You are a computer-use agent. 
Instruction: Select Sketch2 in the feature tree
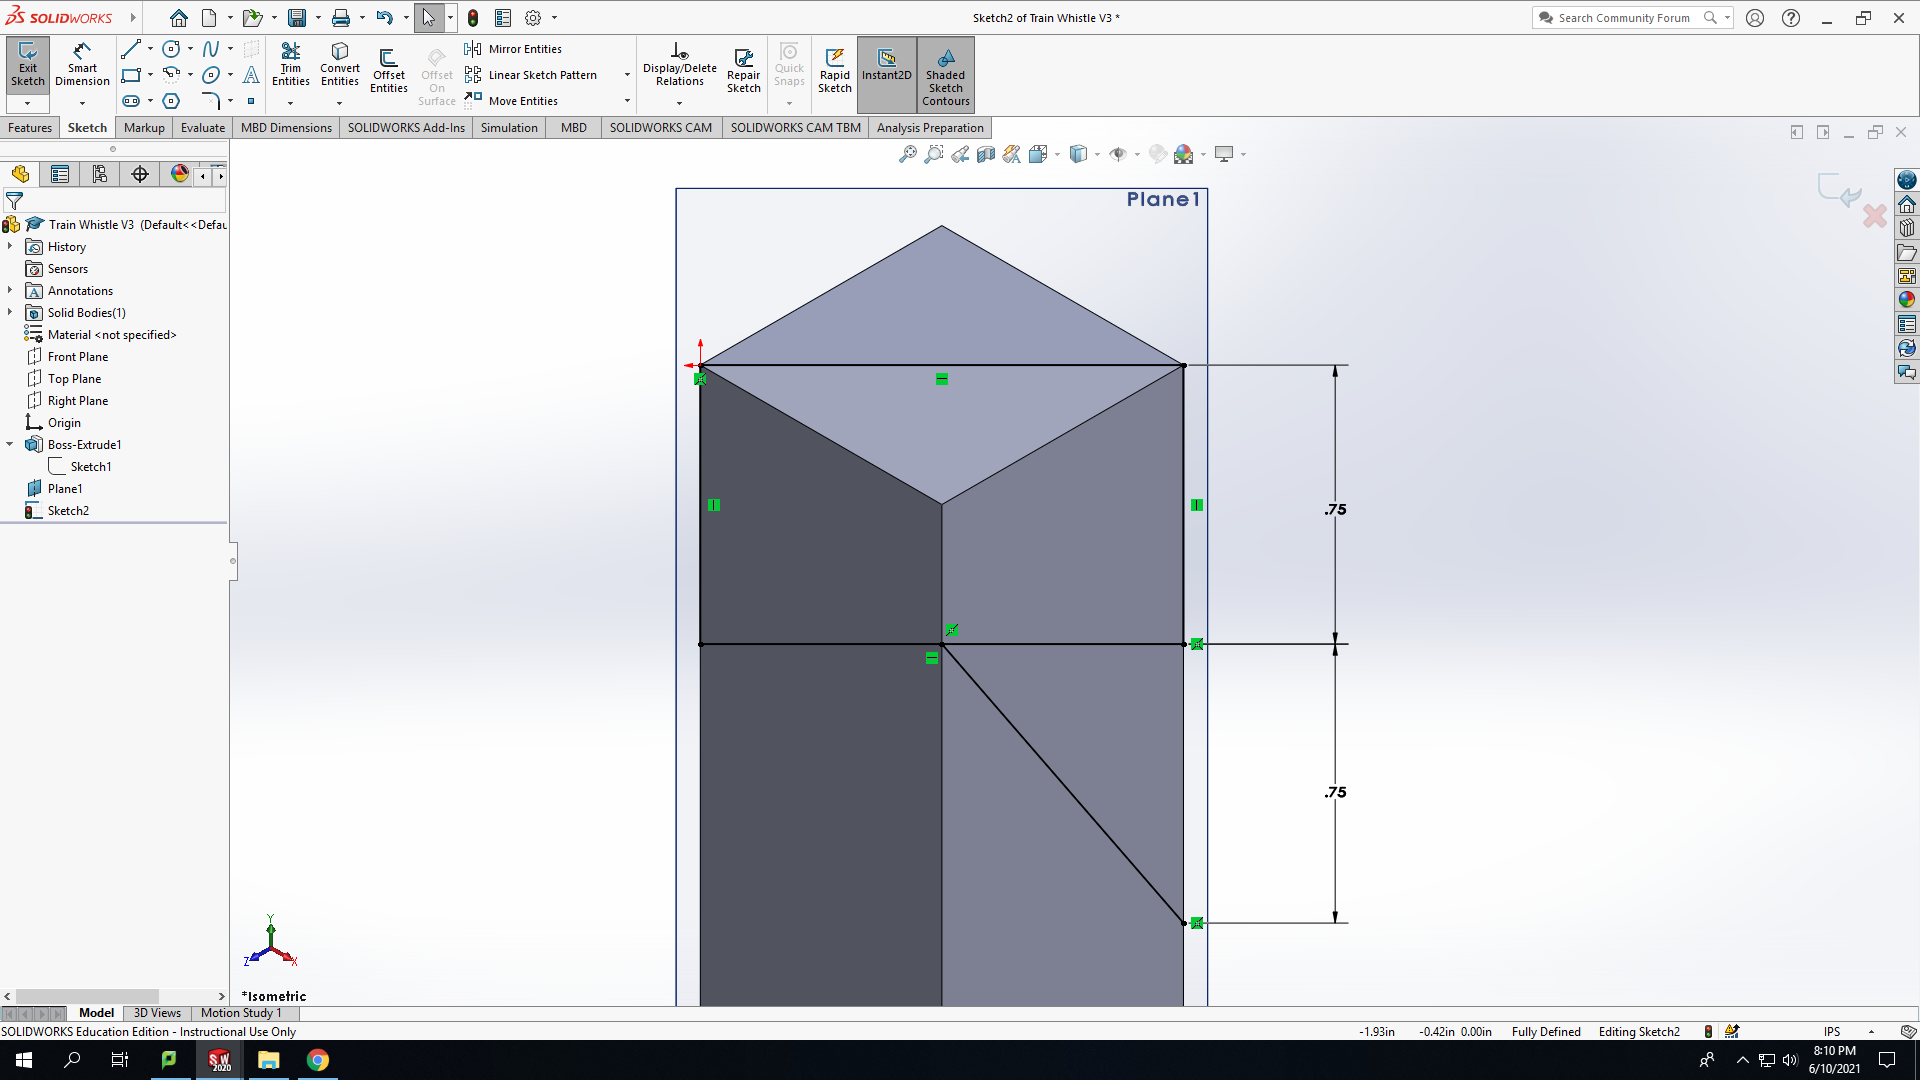pyautogui.click(x=68, y=511)
